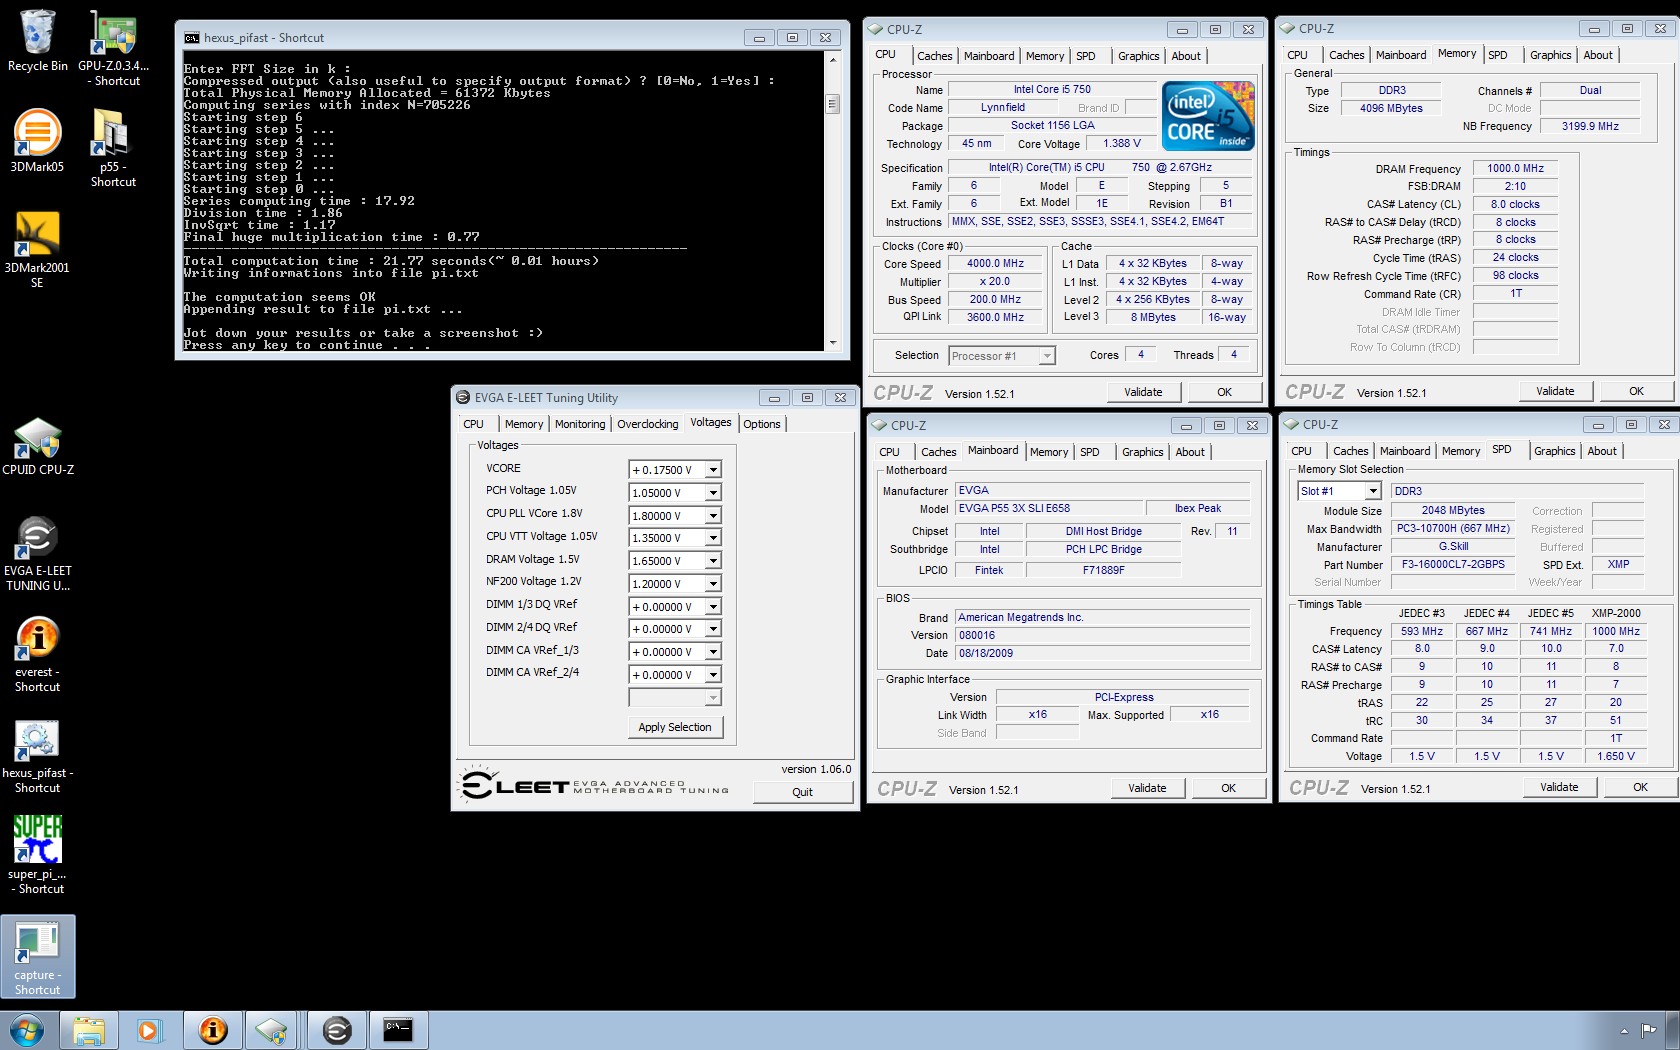Screen dimensions: 1680x1050
Task: Switch to the command prompt taskbar icon
Action: (398, 1030)
